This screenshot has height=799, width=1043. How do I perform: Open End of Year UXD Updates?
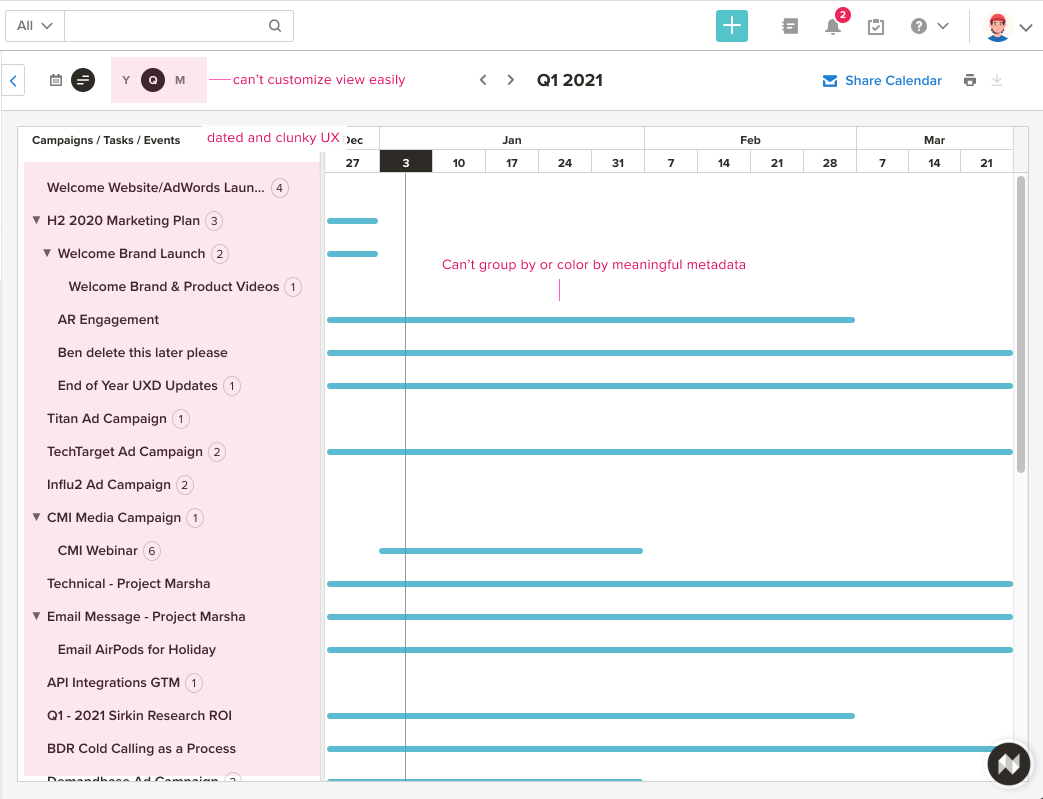pyautogui.click(x=138, y=385)
